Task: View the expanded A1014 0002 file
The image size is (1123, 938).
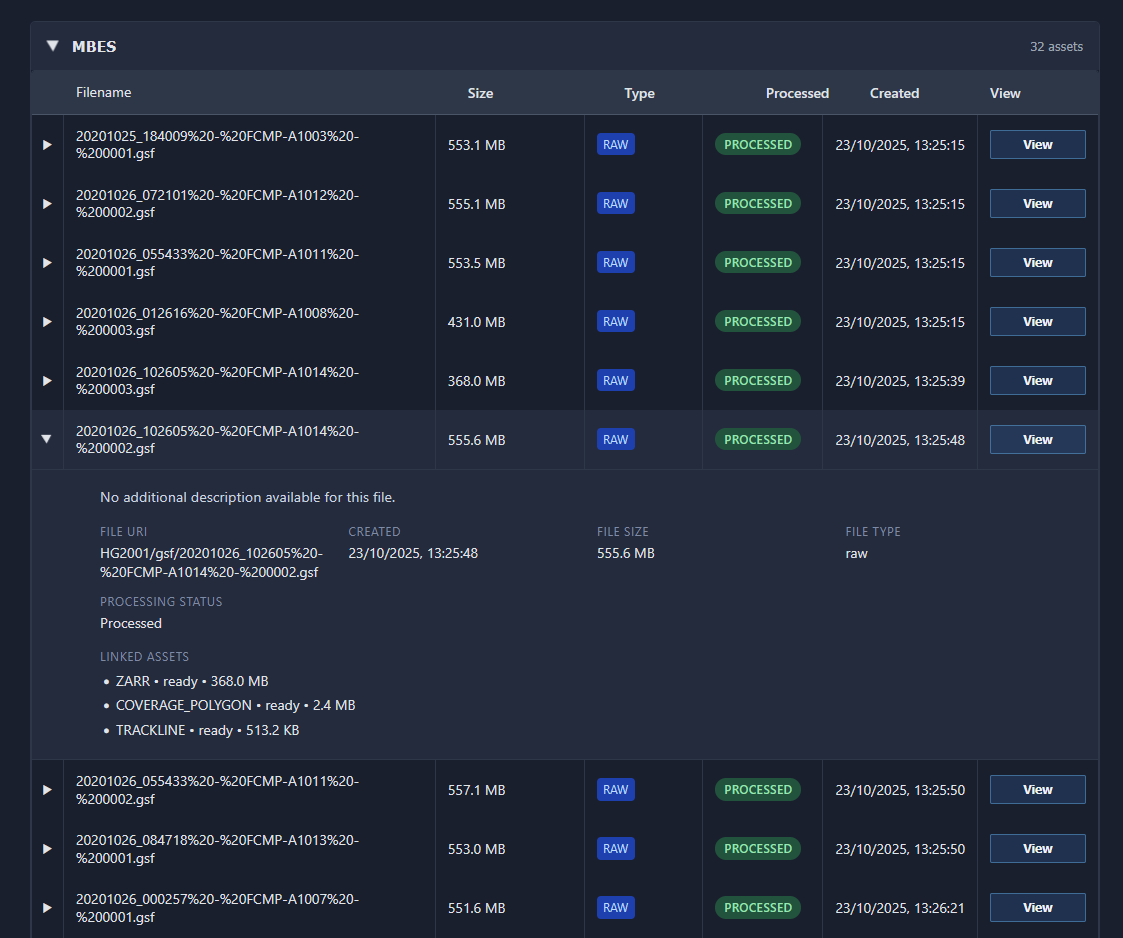Action: (x=1037, y=439)
